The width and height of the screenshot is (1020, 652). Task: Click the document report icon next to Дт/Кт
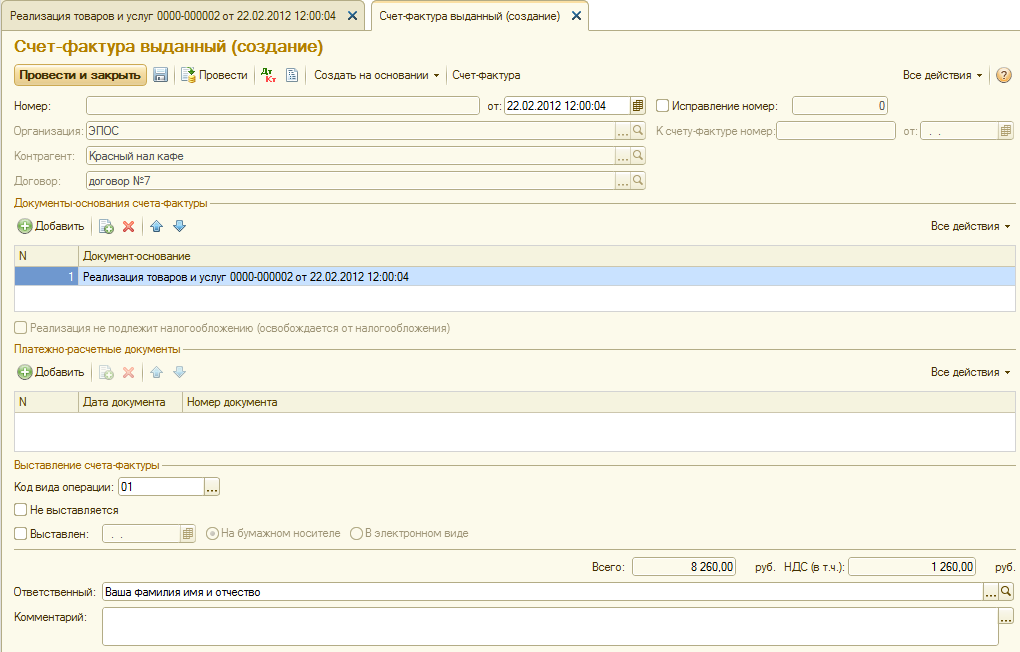click(292, 75)
